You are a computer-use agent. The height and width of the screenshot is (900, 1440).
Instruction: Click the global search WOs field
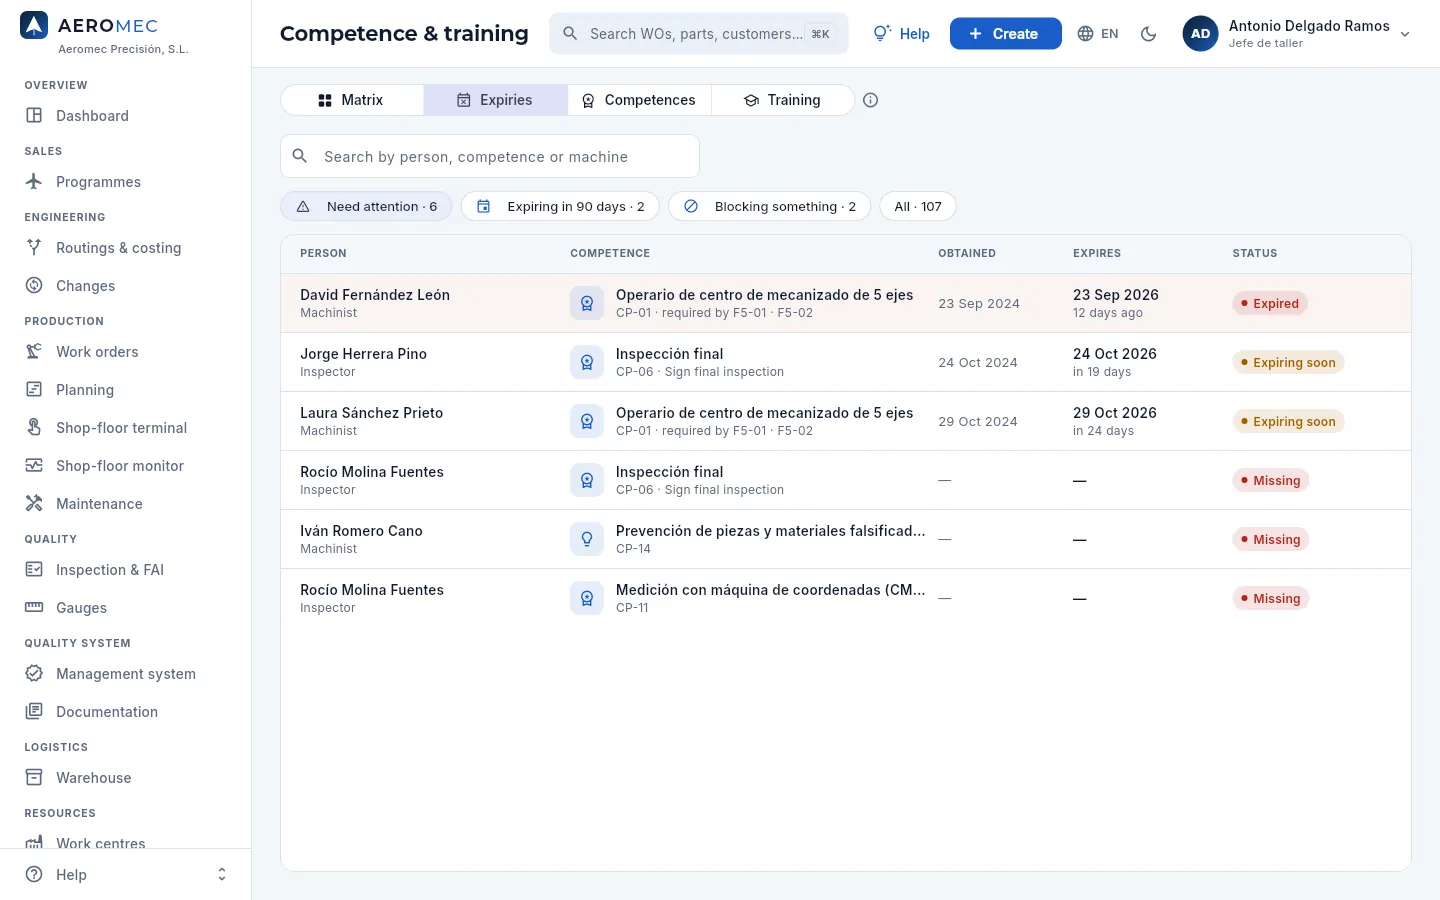pos(699,34)
